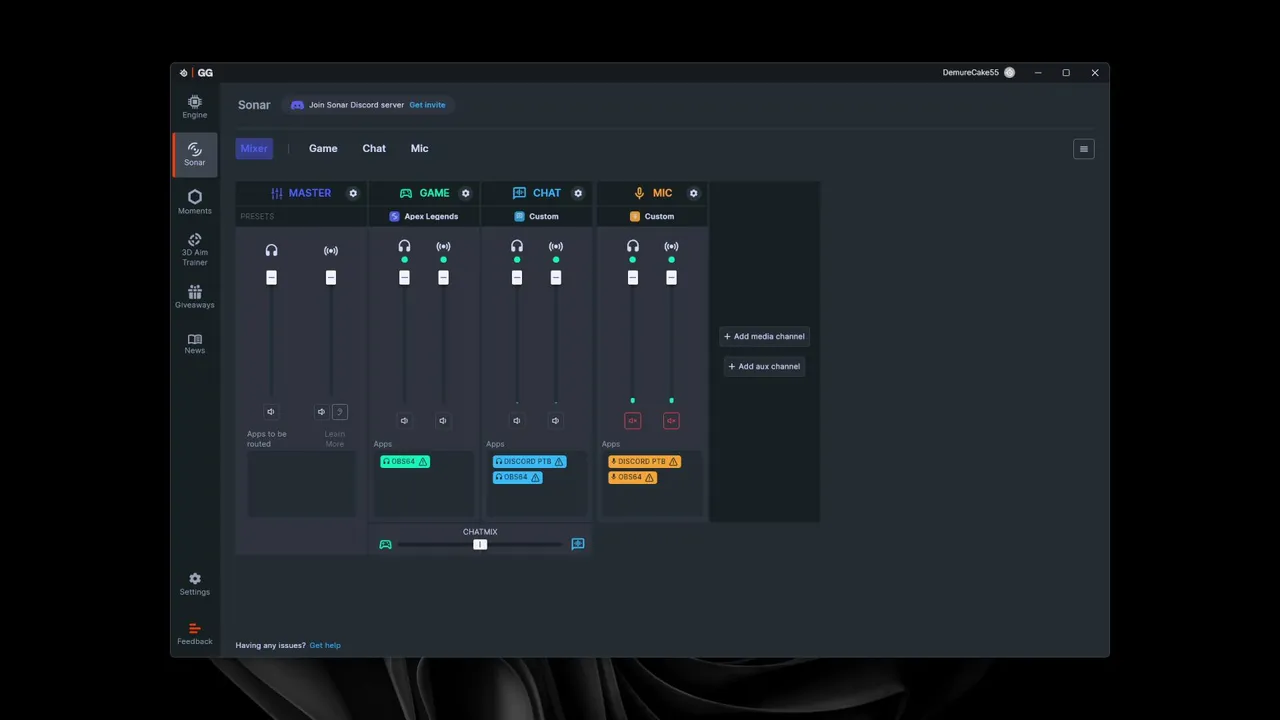Unmute the MIC streaming output
1280x720 pixels.
pyautogui.click(x=671, y=421)
